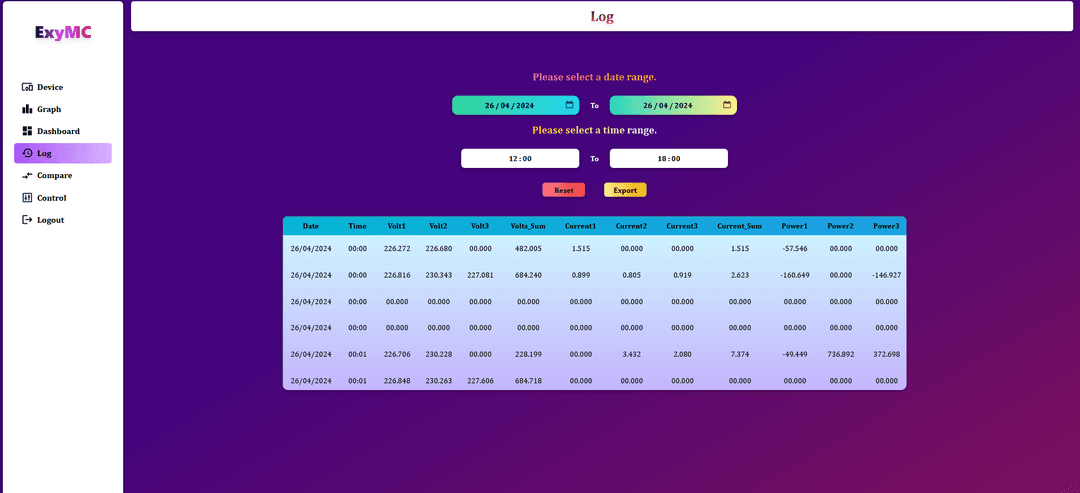The height and width of the screenshot is (493, 1080).
Task: Open the end date calendar picker icon
Action: pyautogui.click(x=727, y=105)
